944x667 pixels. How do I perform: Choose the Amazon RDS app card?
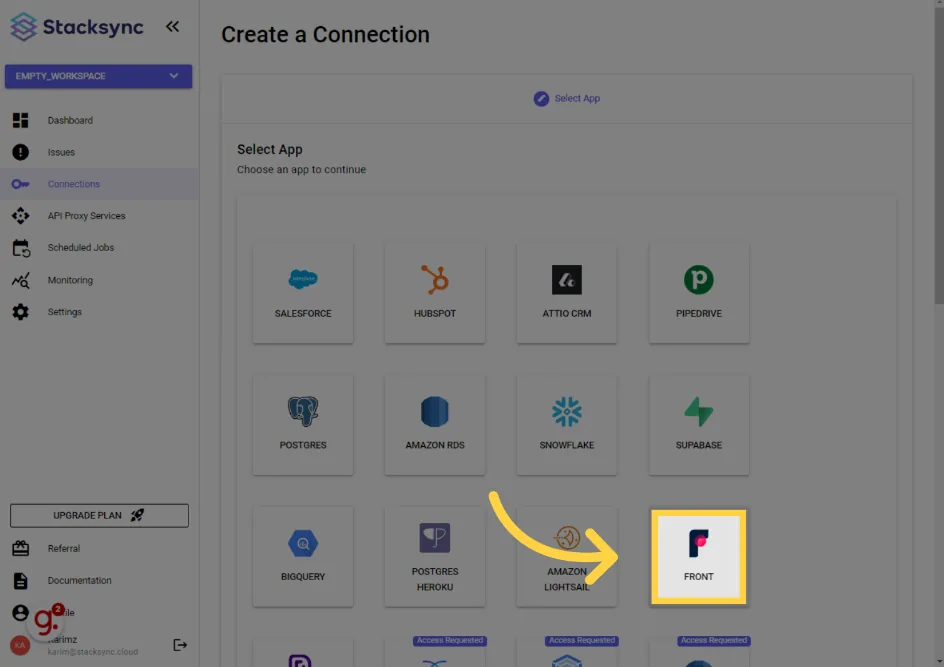tap(435, 425)
